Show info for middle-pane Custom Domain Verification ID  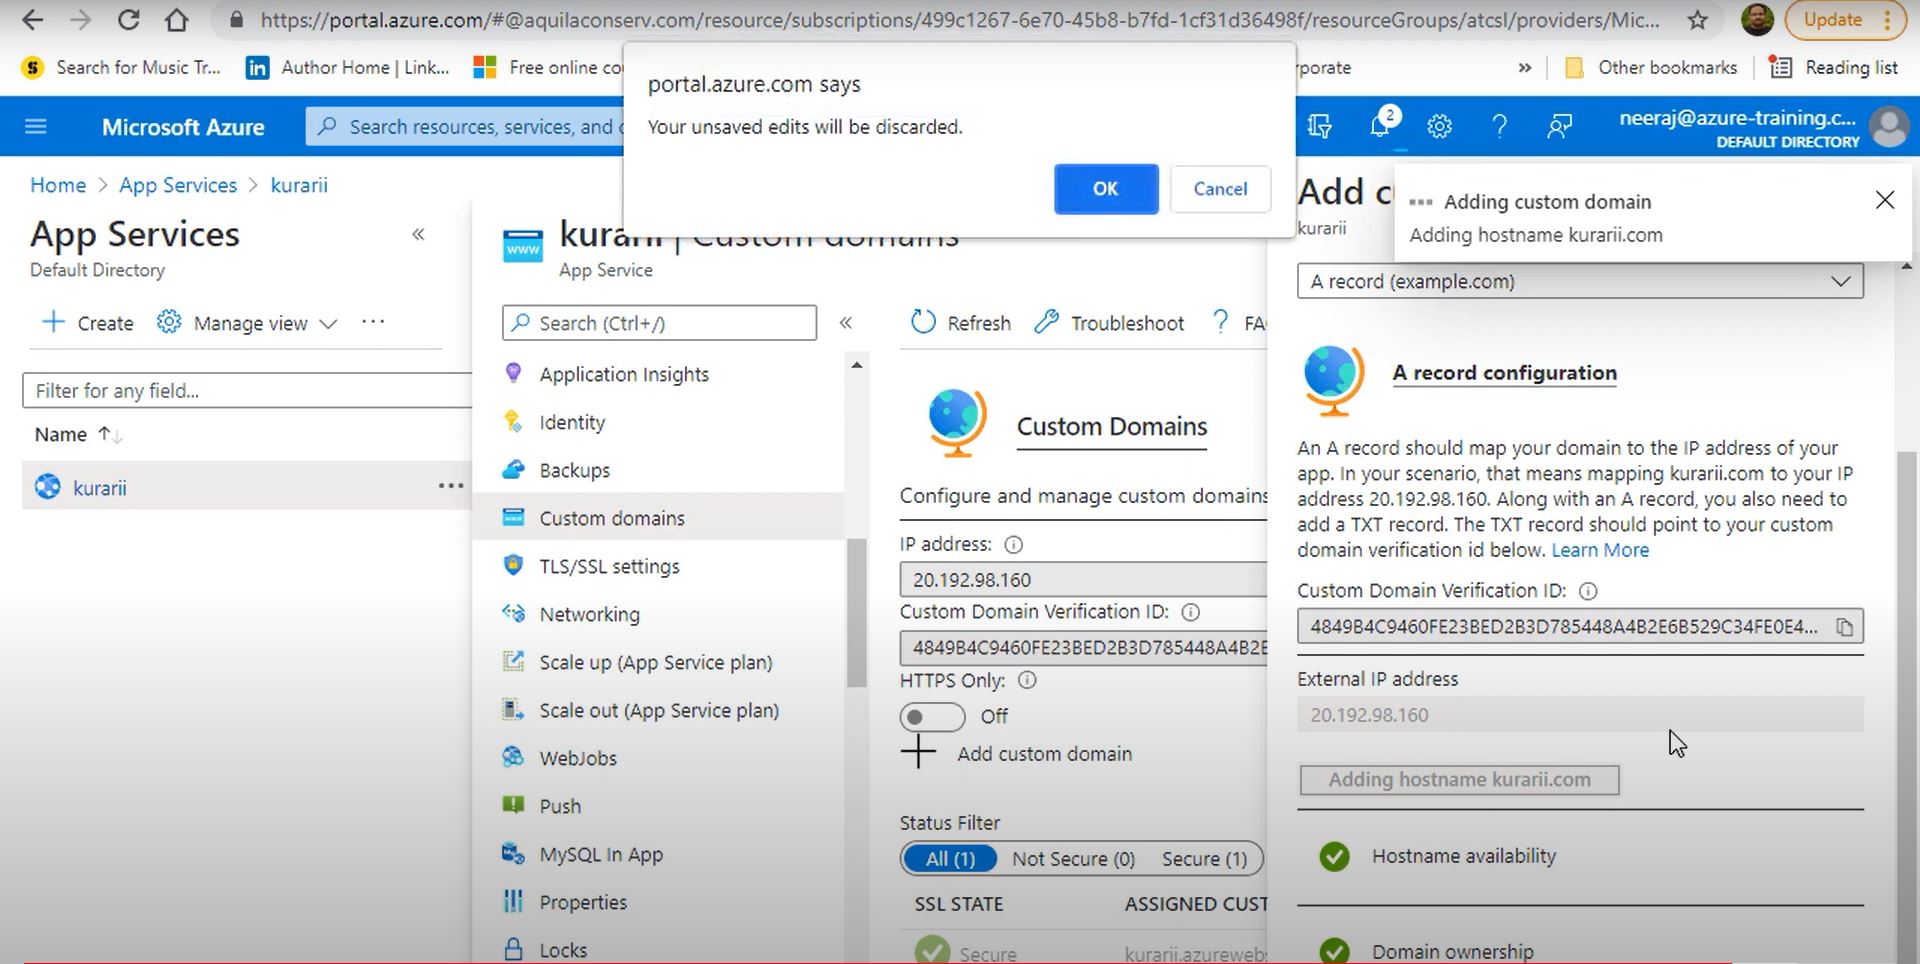[x=1190, y=612]
